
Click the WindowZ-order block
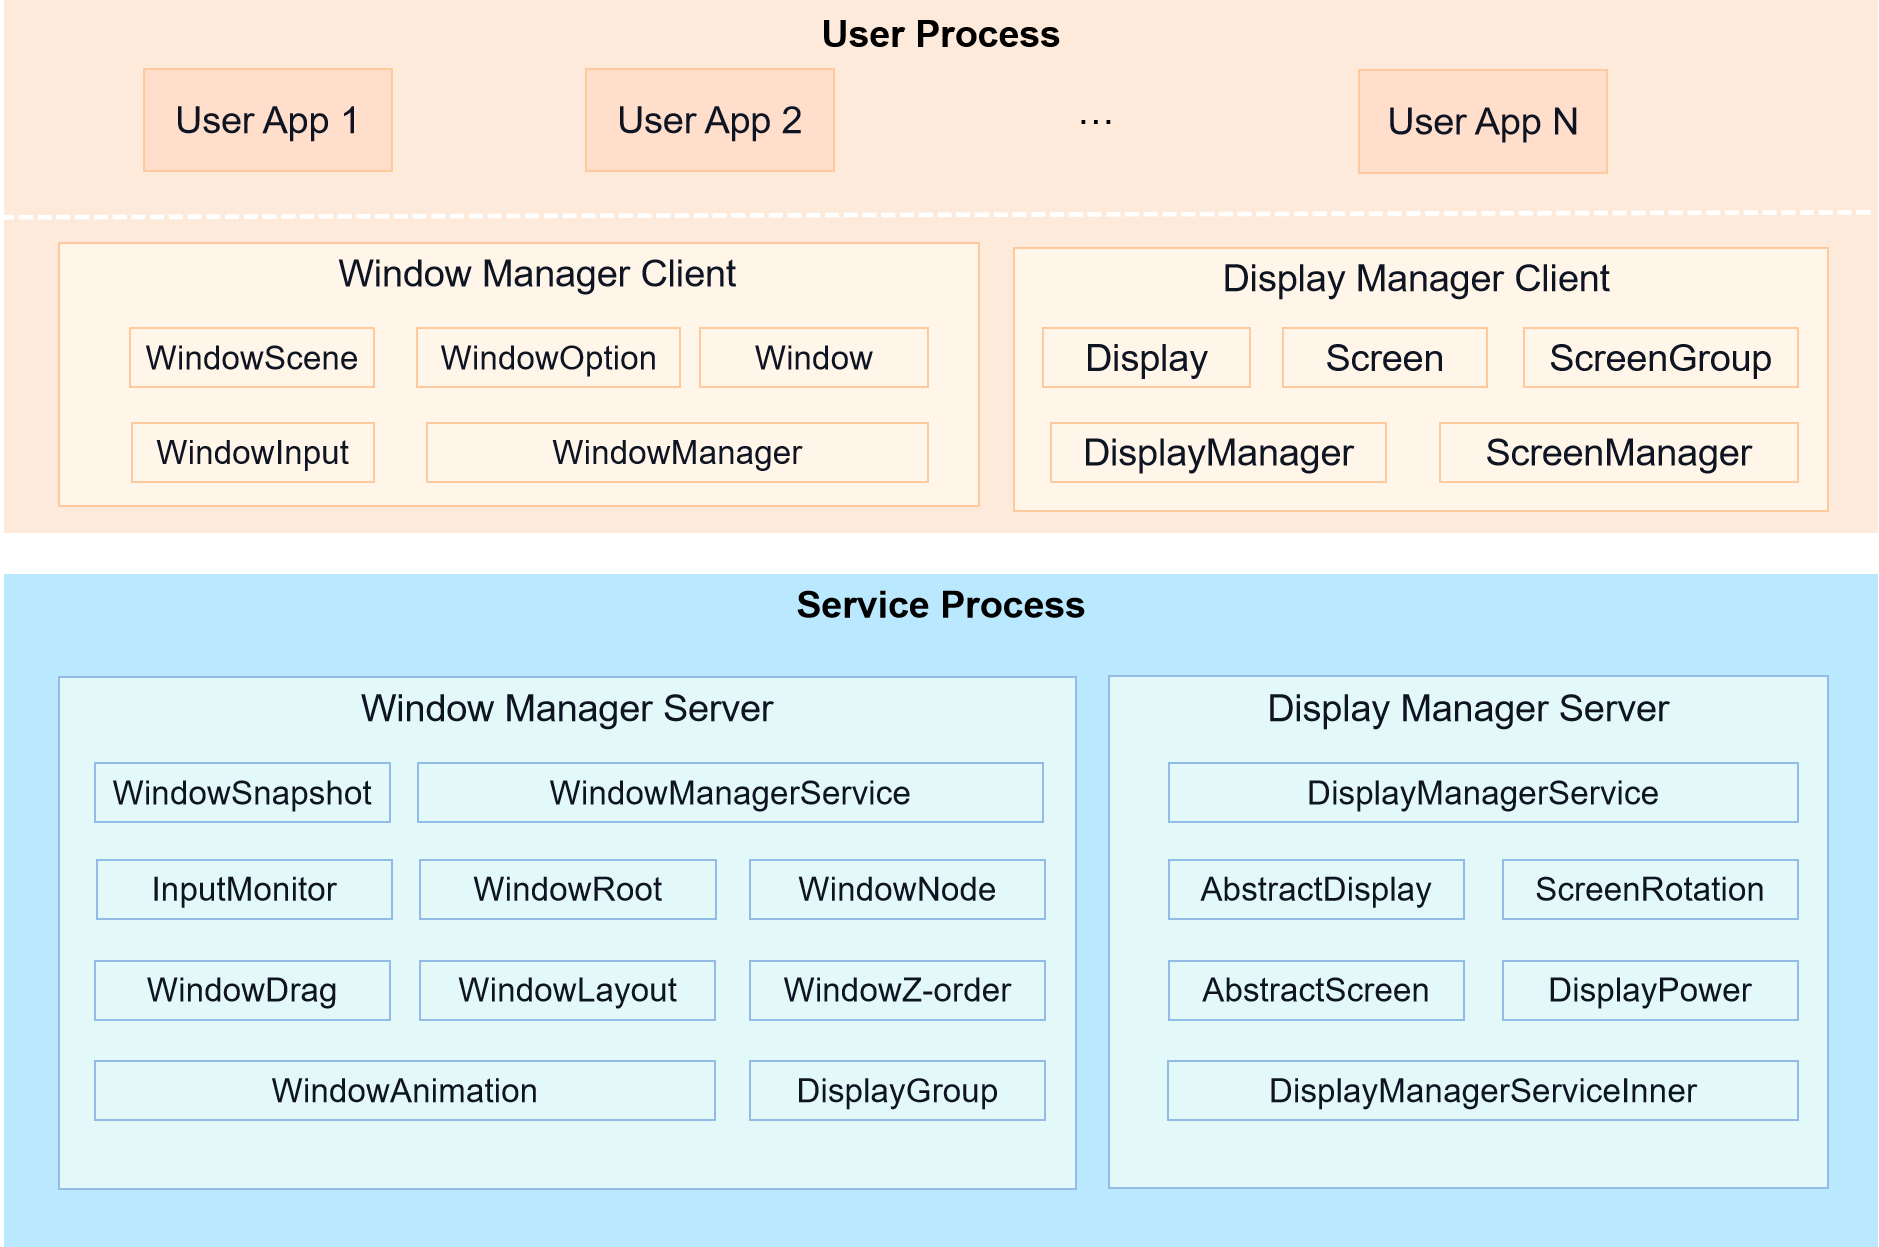click(x=897, y=990)
